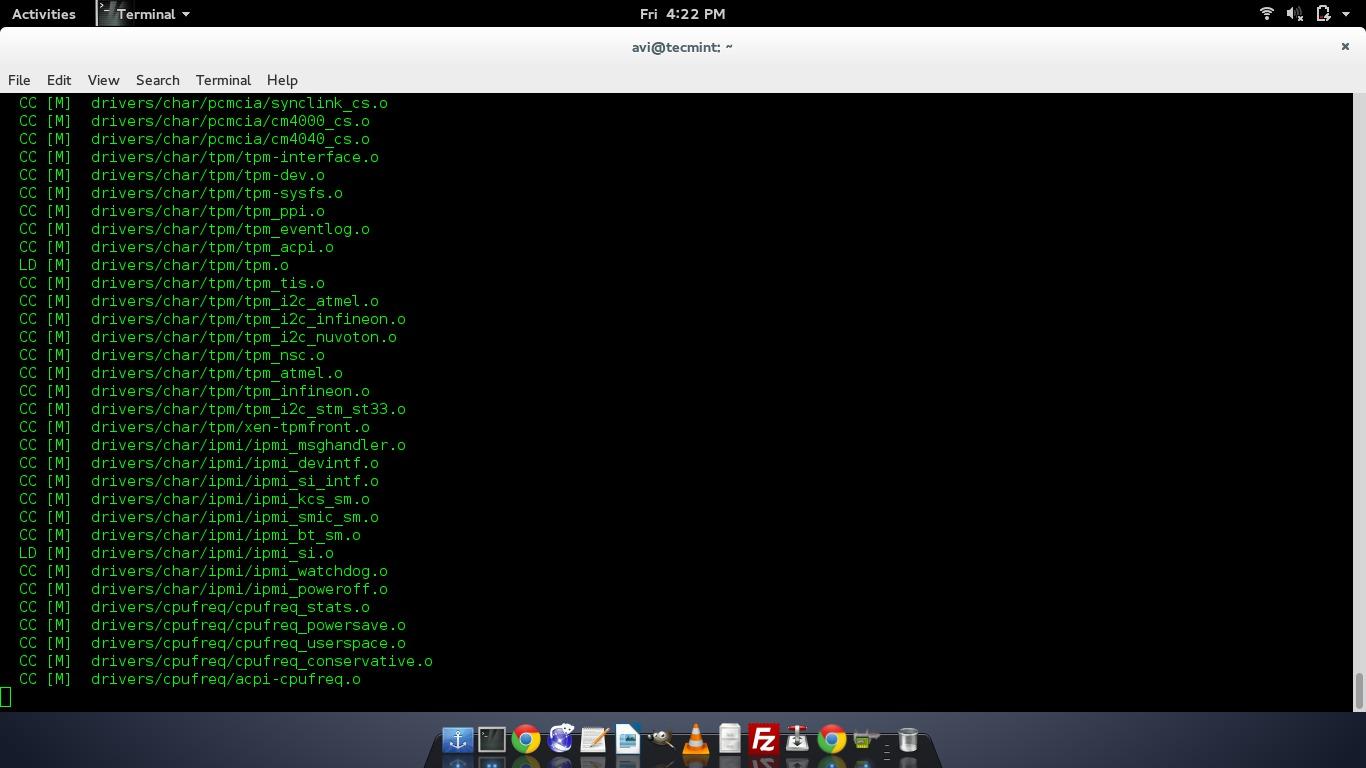Click the Help menu item
1366x768 pixels.
click(x=282, y=80)
